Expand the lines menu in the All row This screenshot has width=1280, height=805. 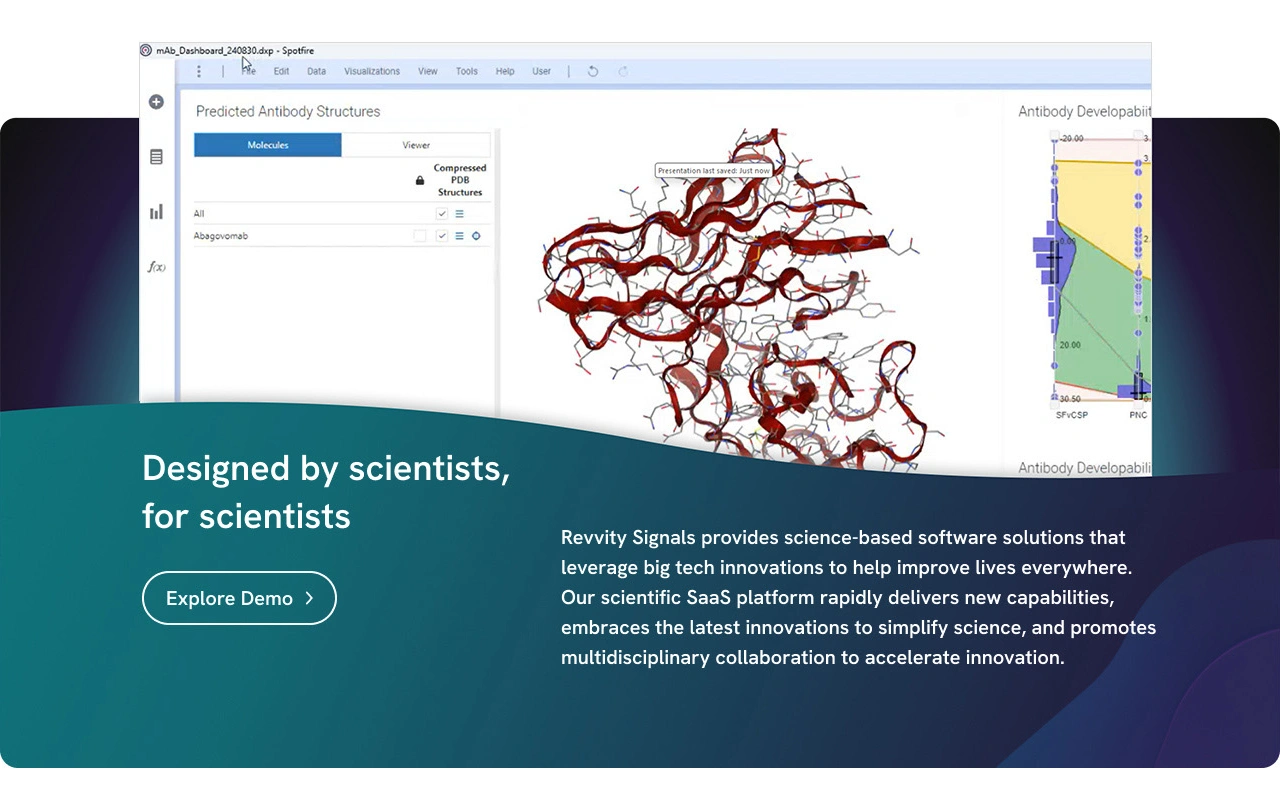(460, 214)
